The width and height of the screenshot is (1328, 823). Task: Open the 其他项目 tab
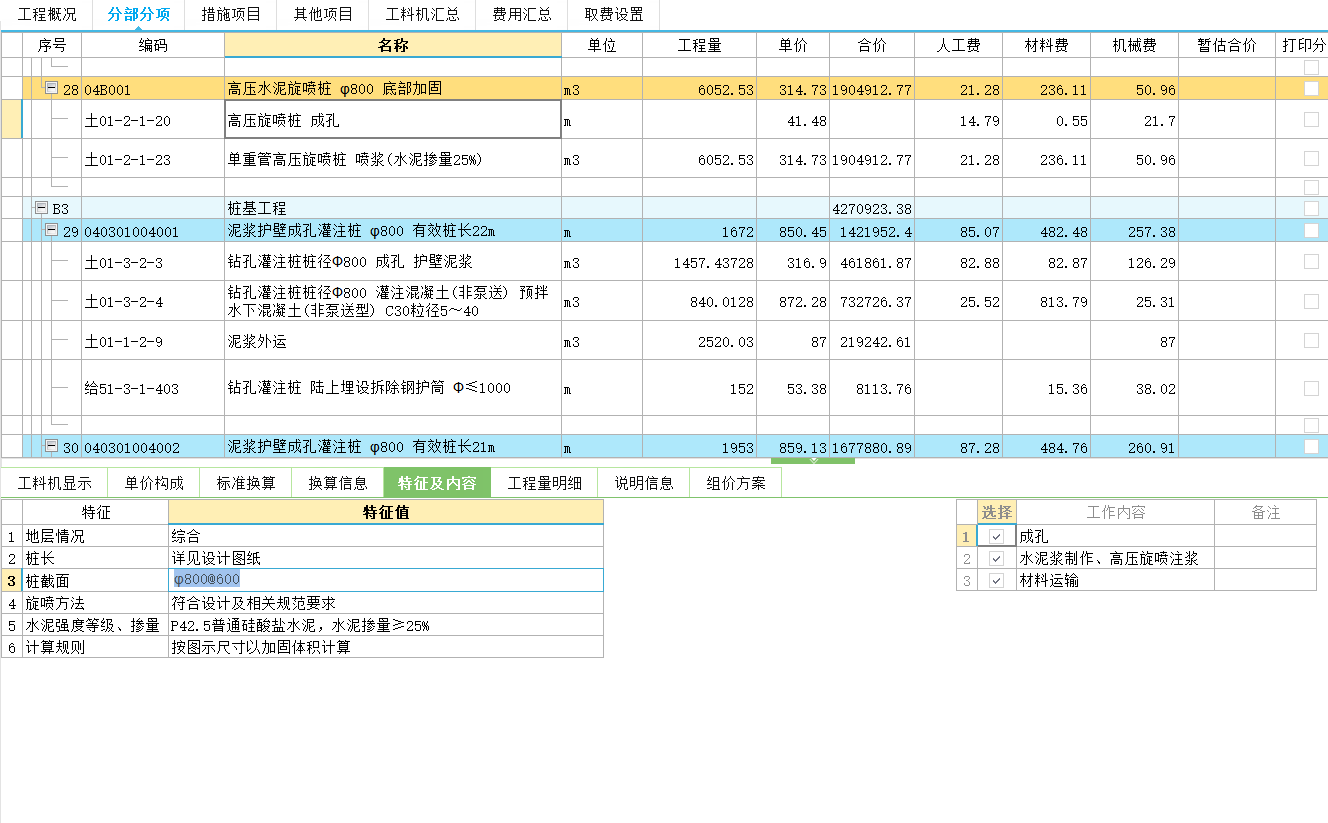(323, 14)
